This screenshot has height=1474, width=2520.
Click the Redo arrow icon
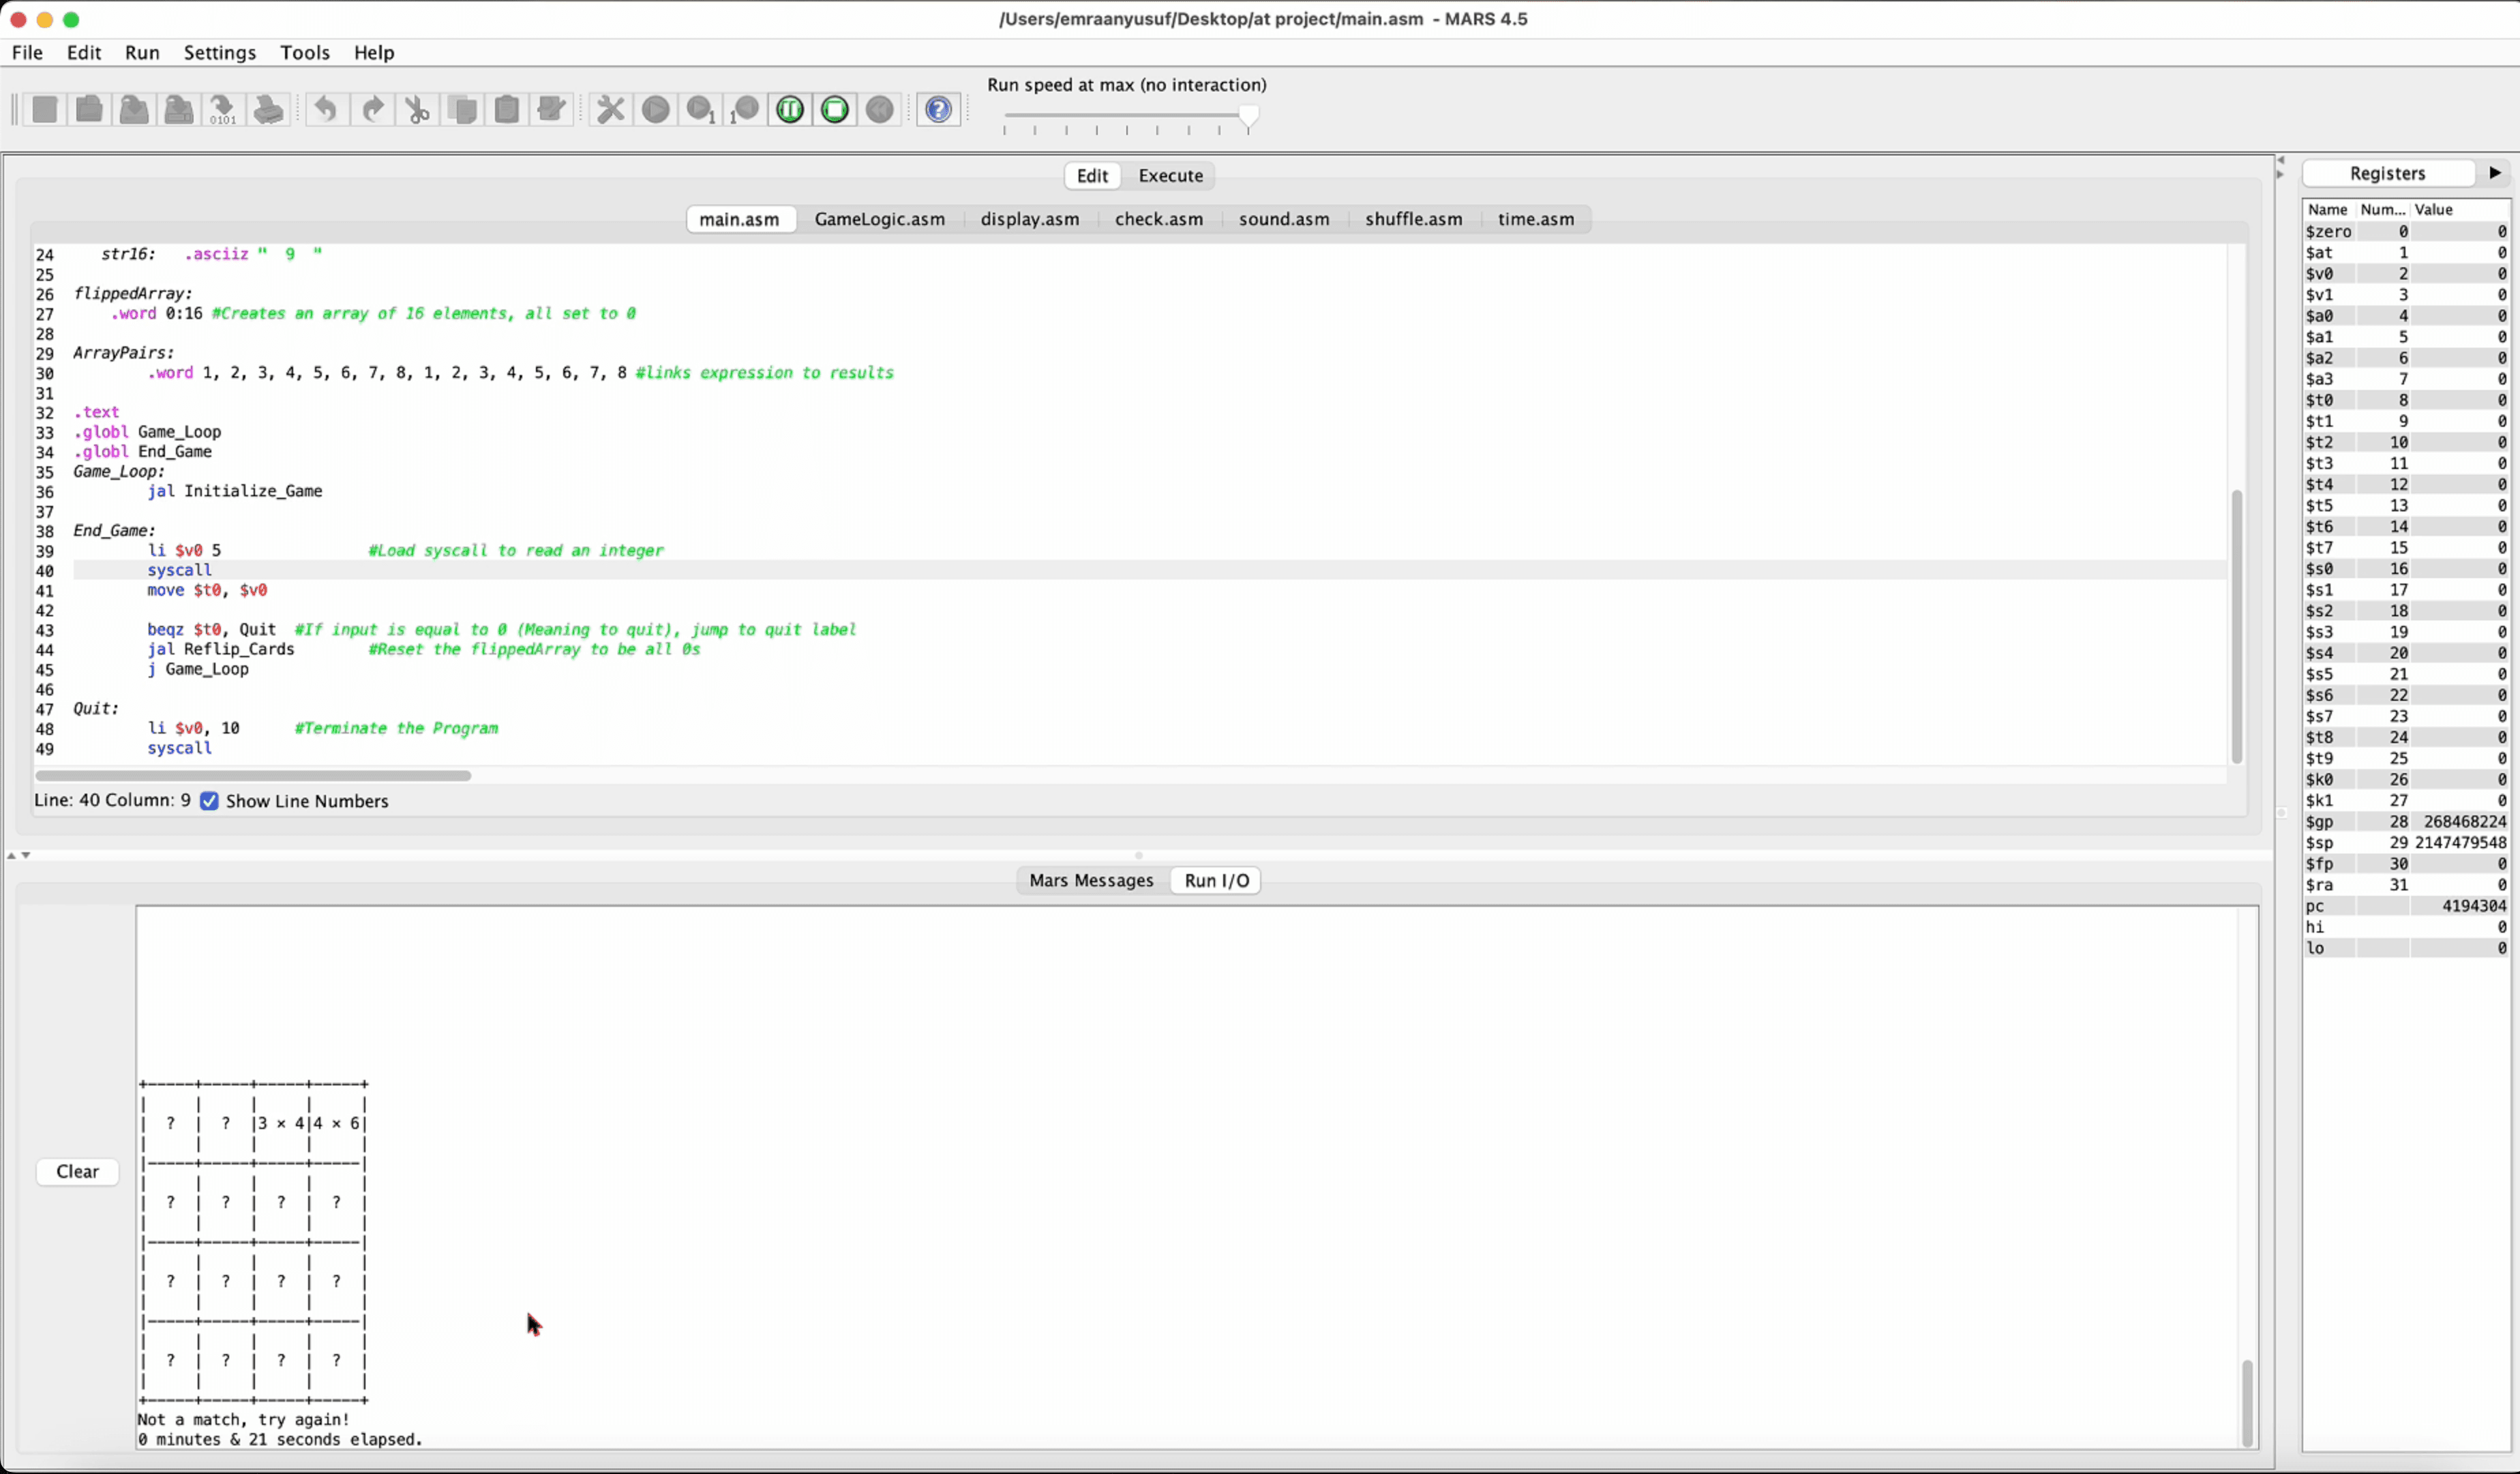(372, 109)
